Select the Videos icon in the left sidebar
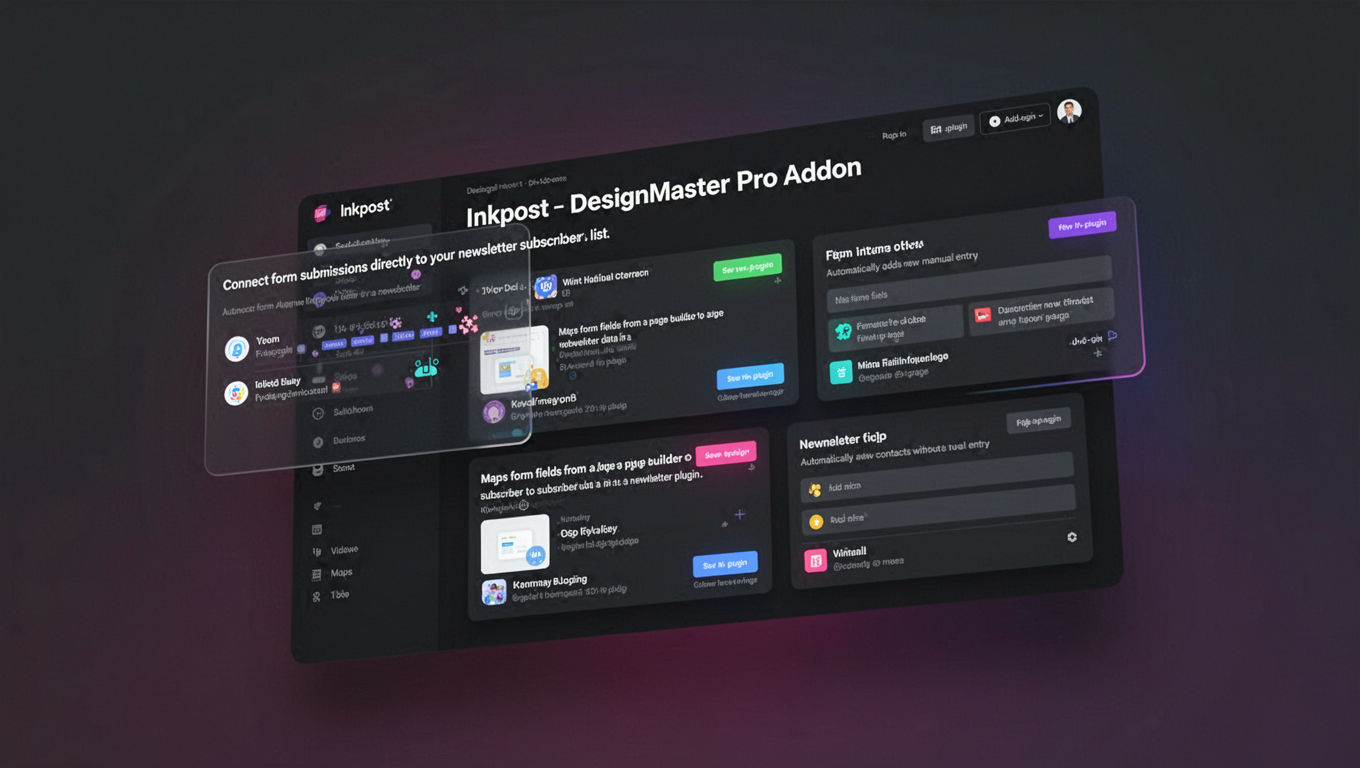Image resolution: width=1360 pixels, height=768 pixels. click(319, 548)
